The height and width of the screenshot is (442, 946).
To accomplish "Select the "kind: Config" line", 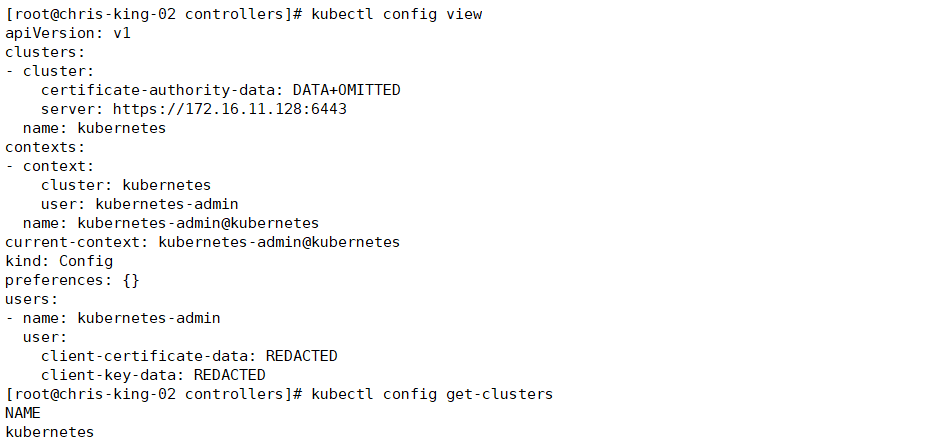I will click(59, 261).
